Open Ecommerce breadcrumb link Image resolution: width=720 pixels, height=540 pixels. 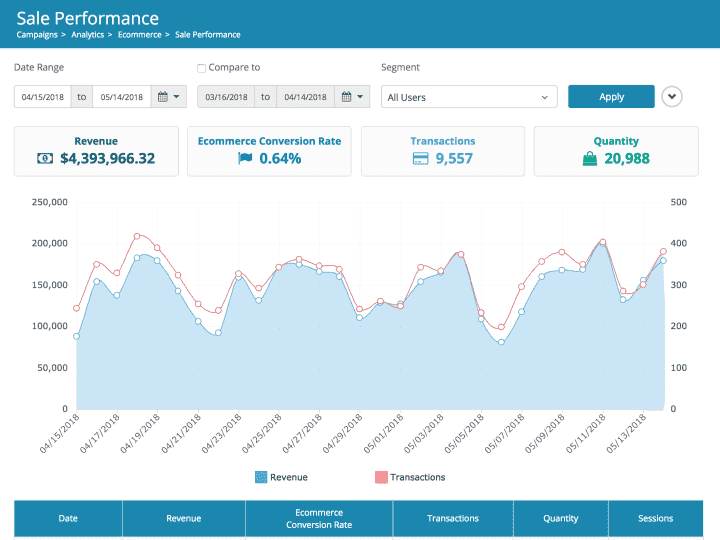(x=141, y=35)
